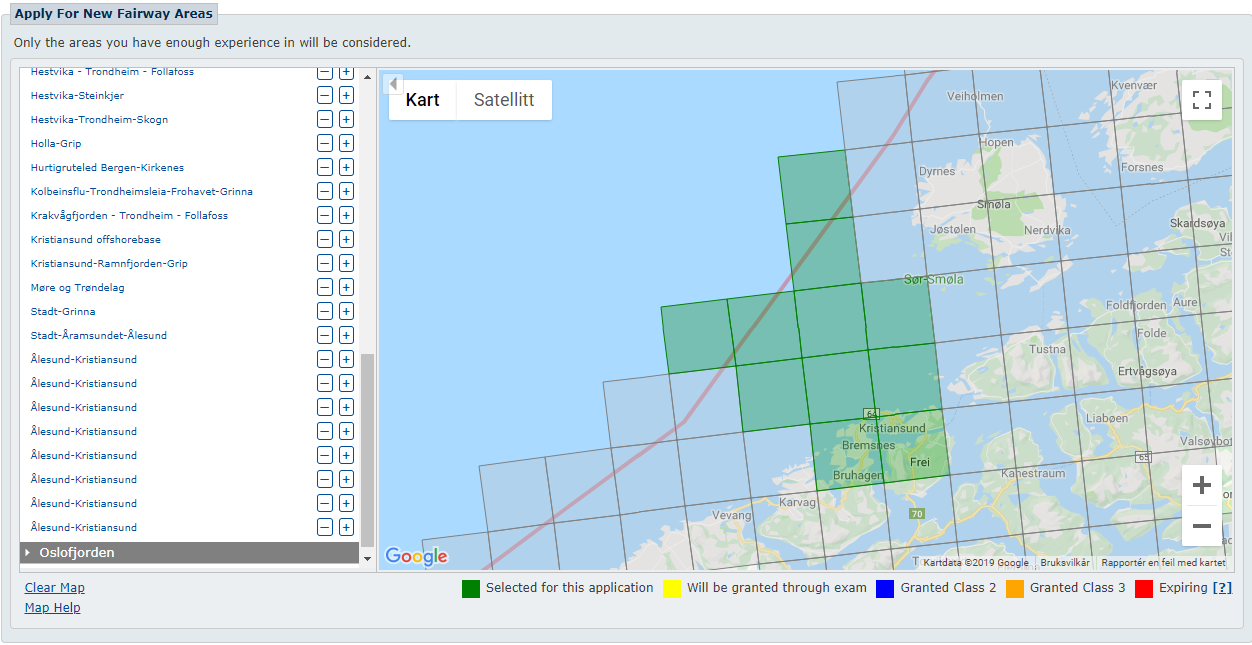The height and width of the screenshot is (645, 1252).
Task: Add Stadt-Grinna area with plus icon
Action: 346,312
